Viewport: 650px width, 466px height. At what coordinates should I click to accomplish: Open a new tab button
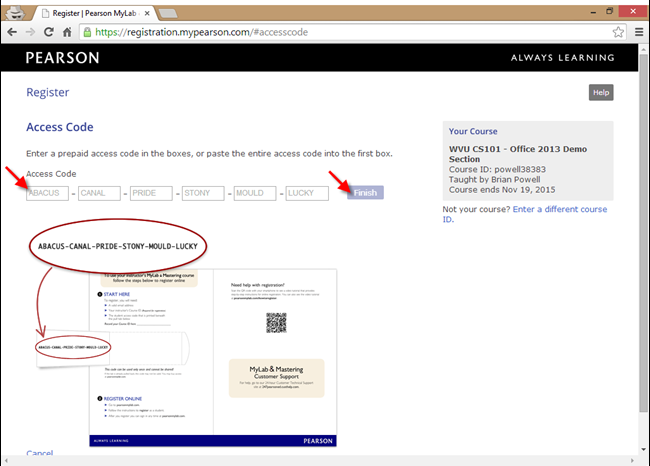click(x=168, y=14)
